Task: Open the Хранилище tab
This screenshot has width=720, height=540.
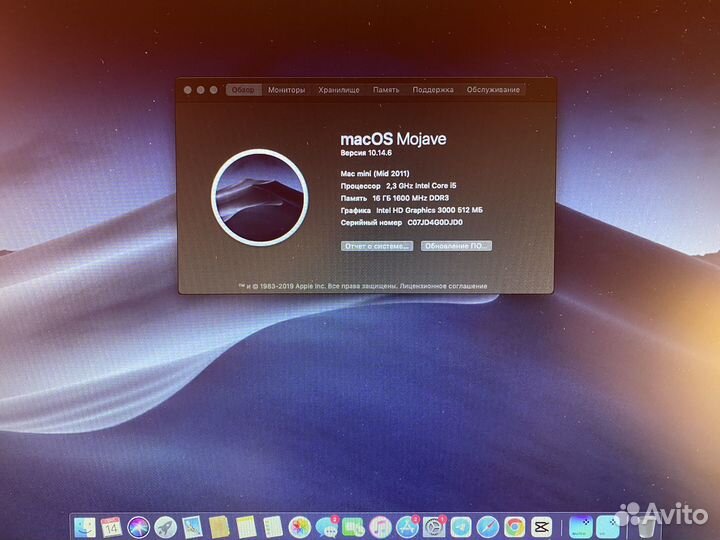Action: 339,90
